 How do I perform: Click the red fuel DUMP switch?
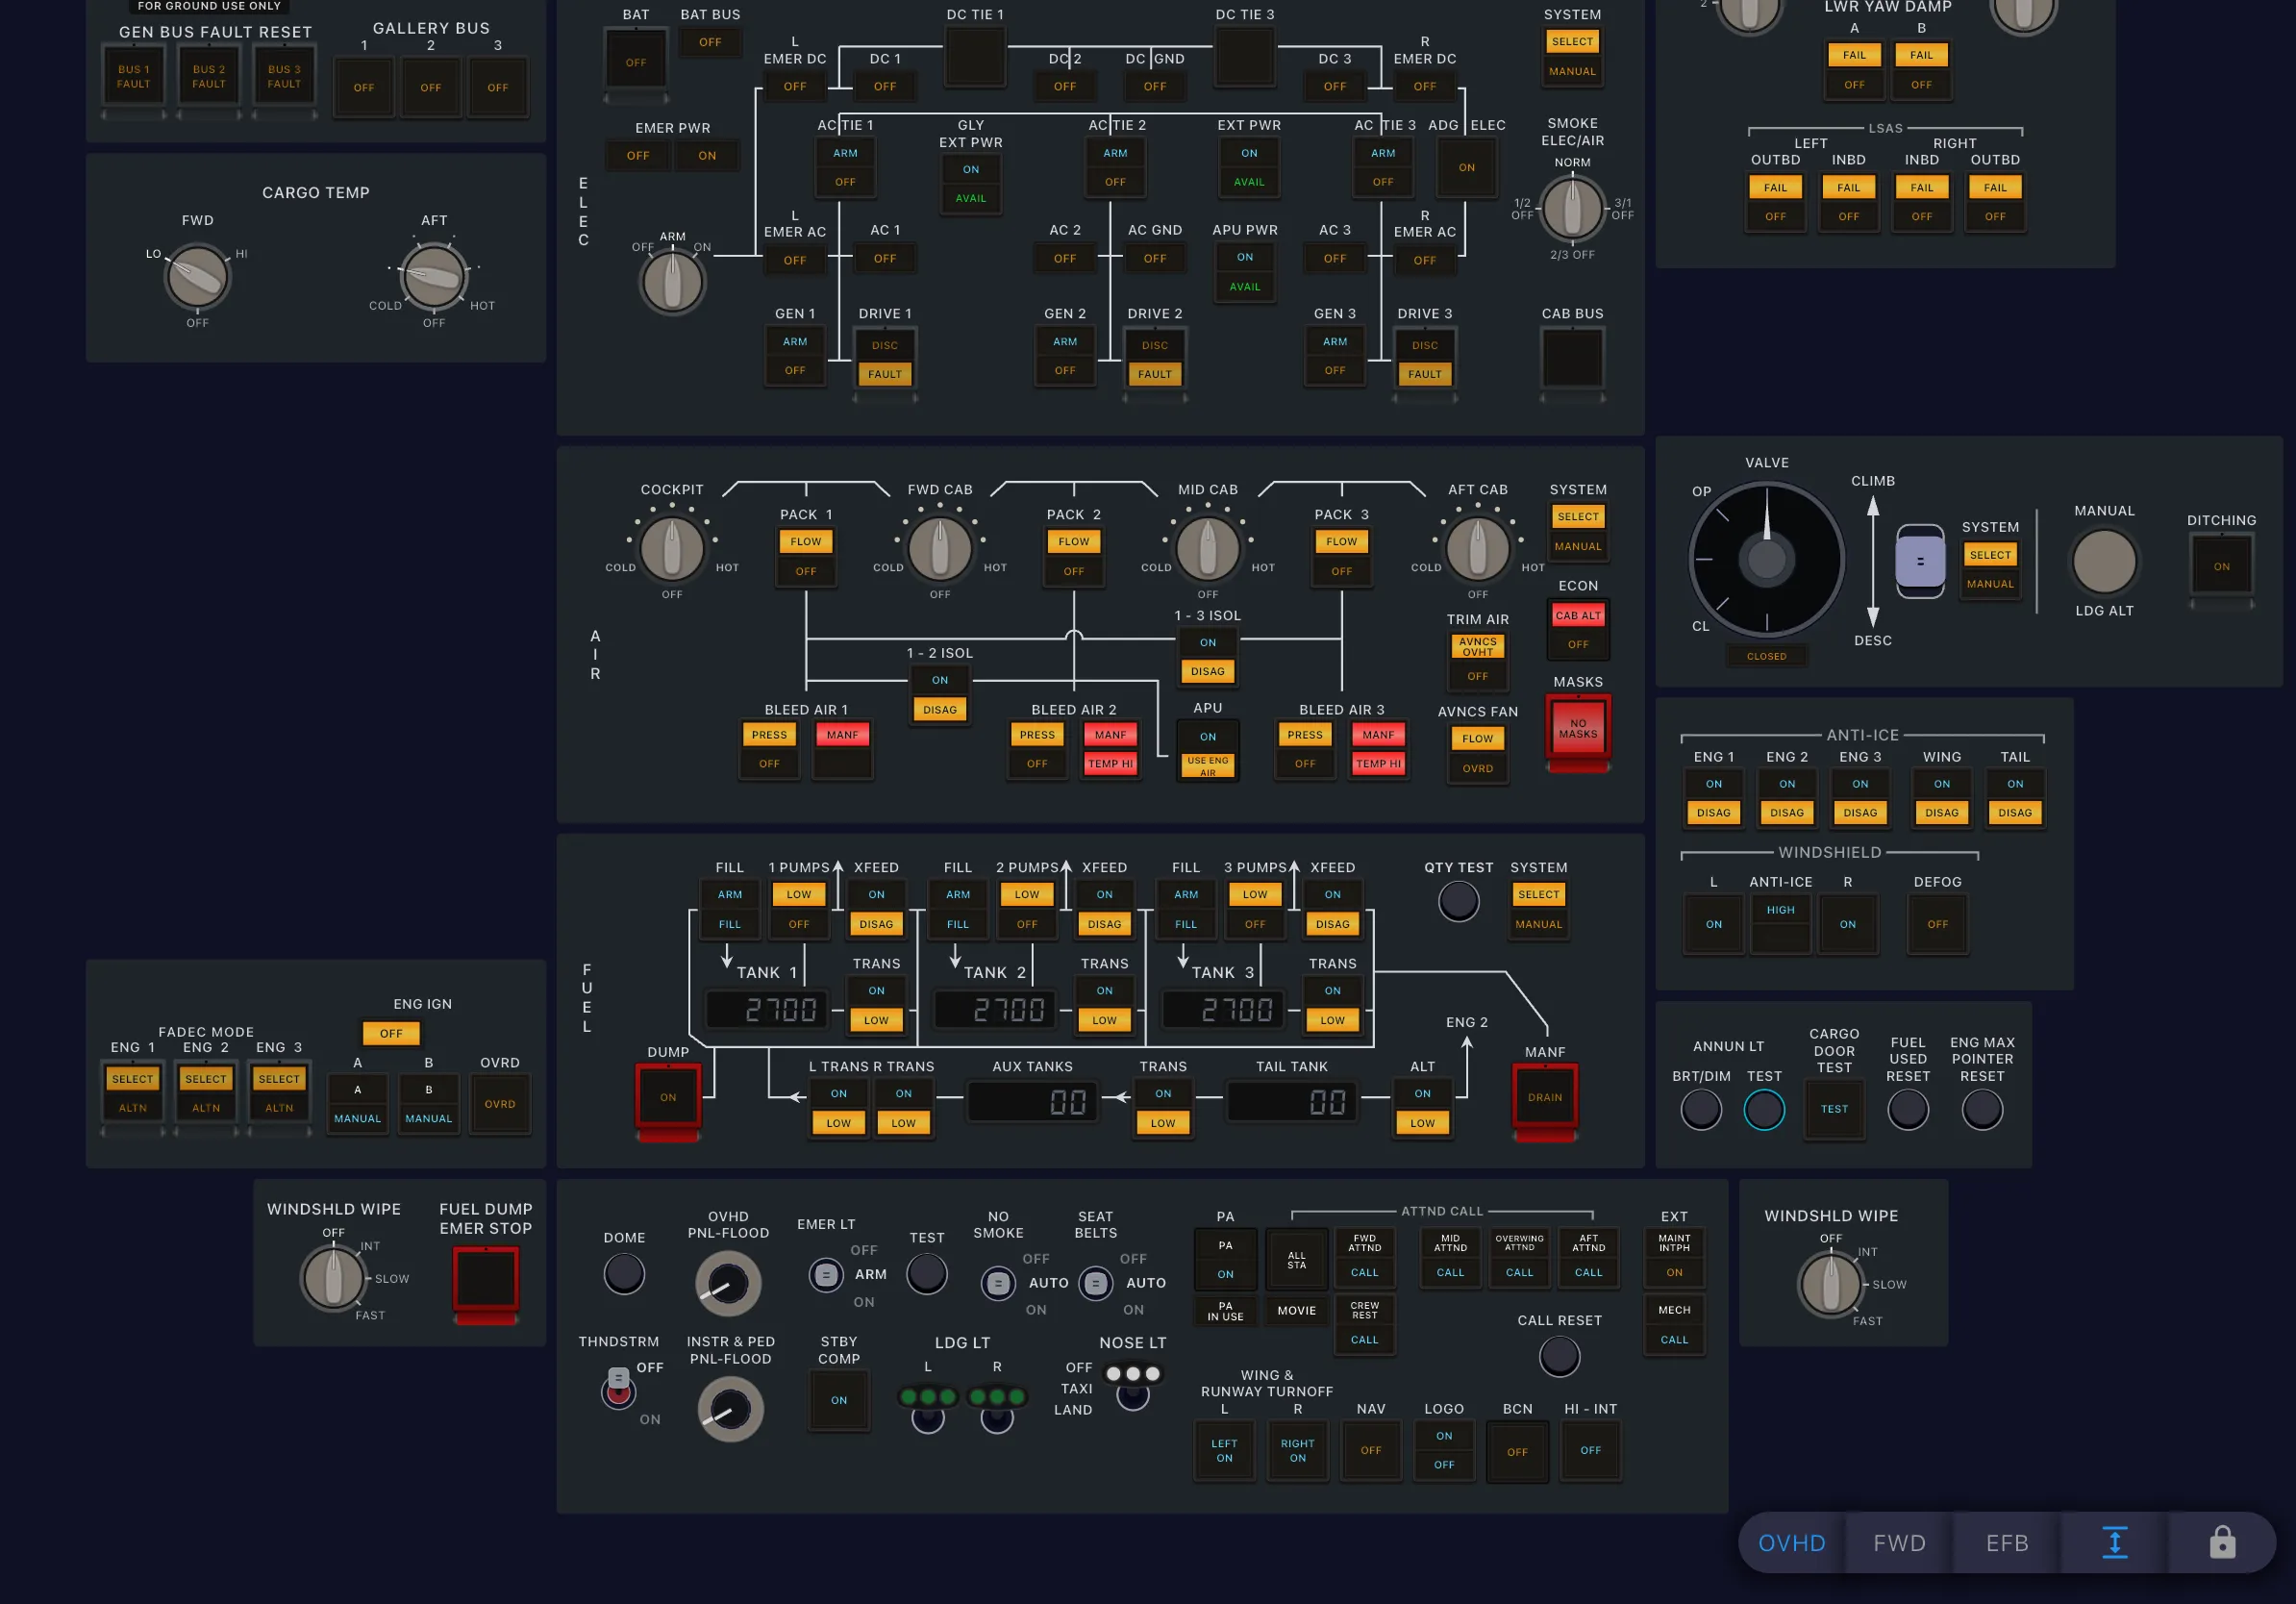[x=668, y=1098]
